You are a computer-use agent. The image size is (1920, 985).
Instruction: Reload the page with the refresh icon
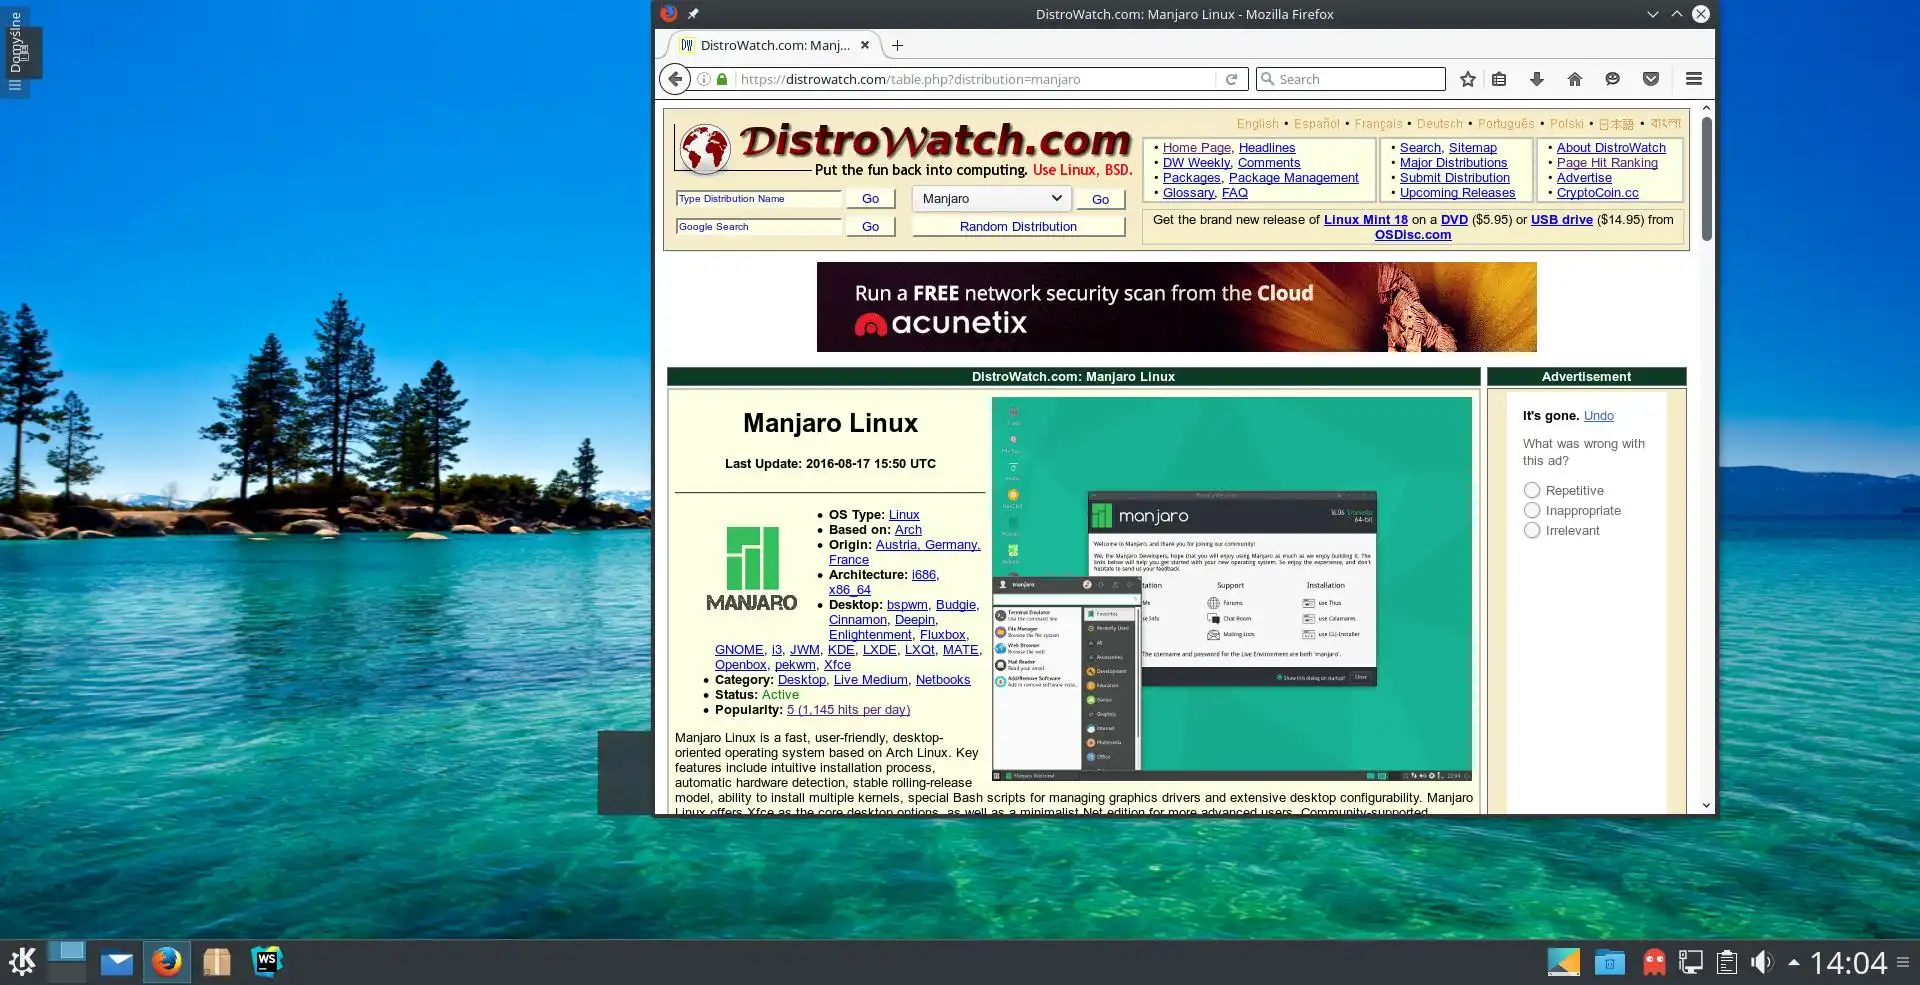click(x=1232, y=79)
